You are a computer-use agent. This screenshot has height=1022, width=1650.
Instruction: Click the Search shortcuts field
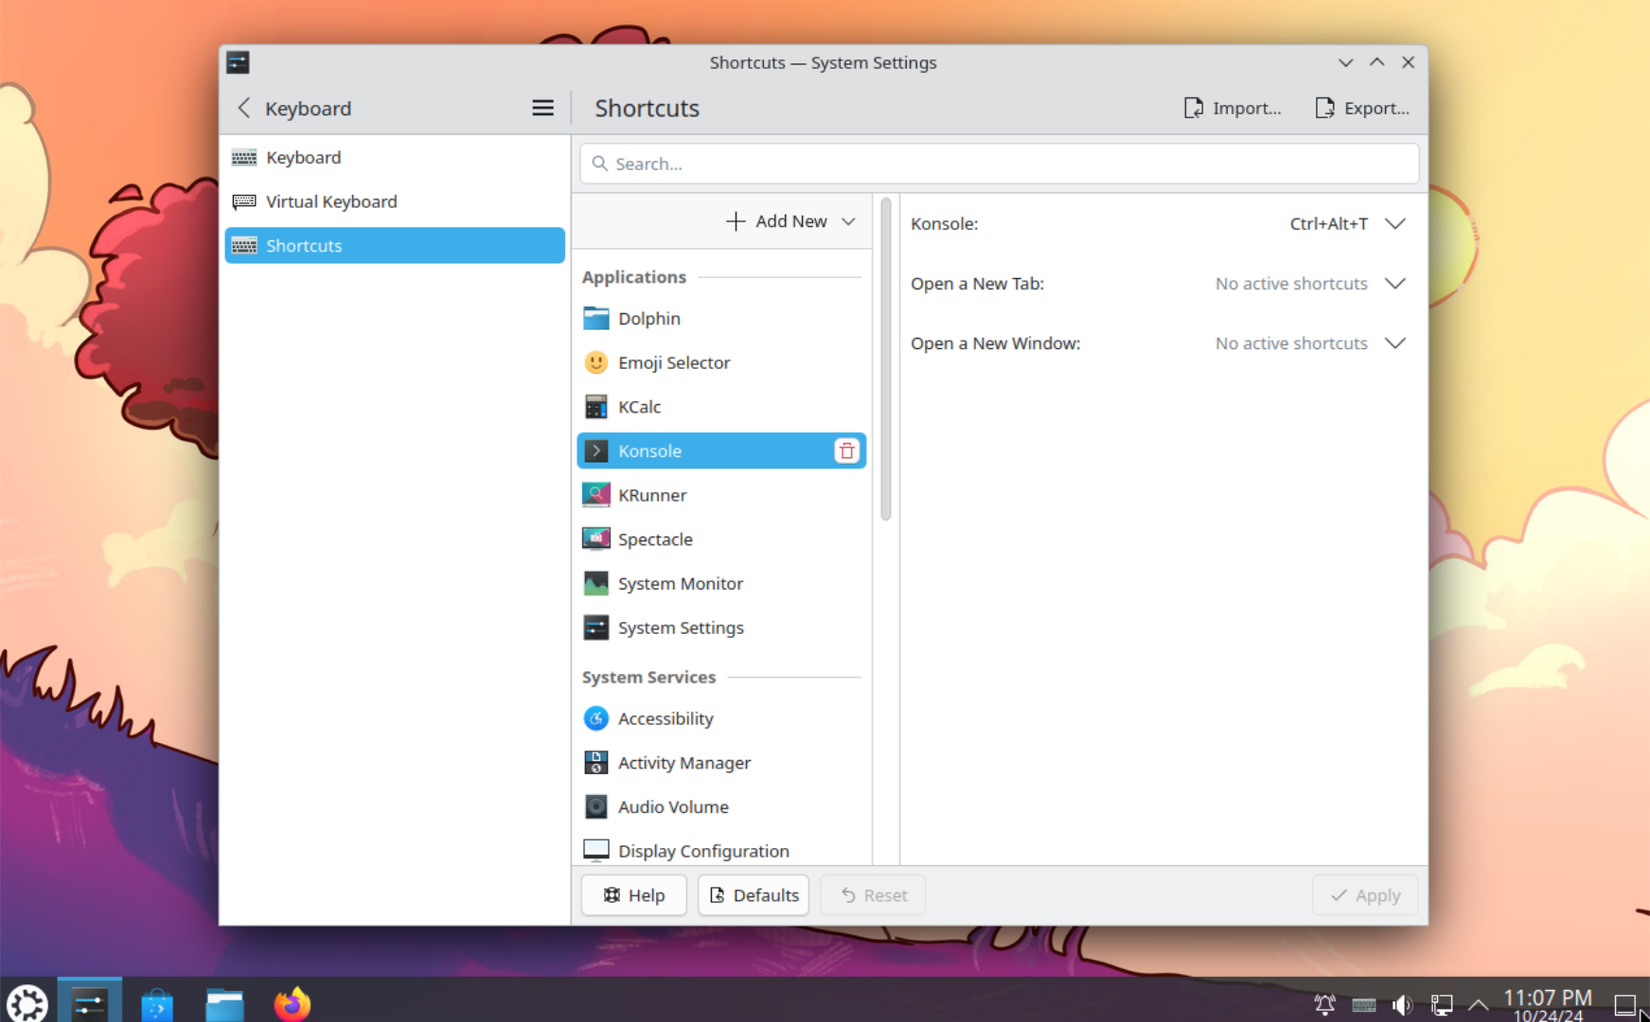click(997, 163)
